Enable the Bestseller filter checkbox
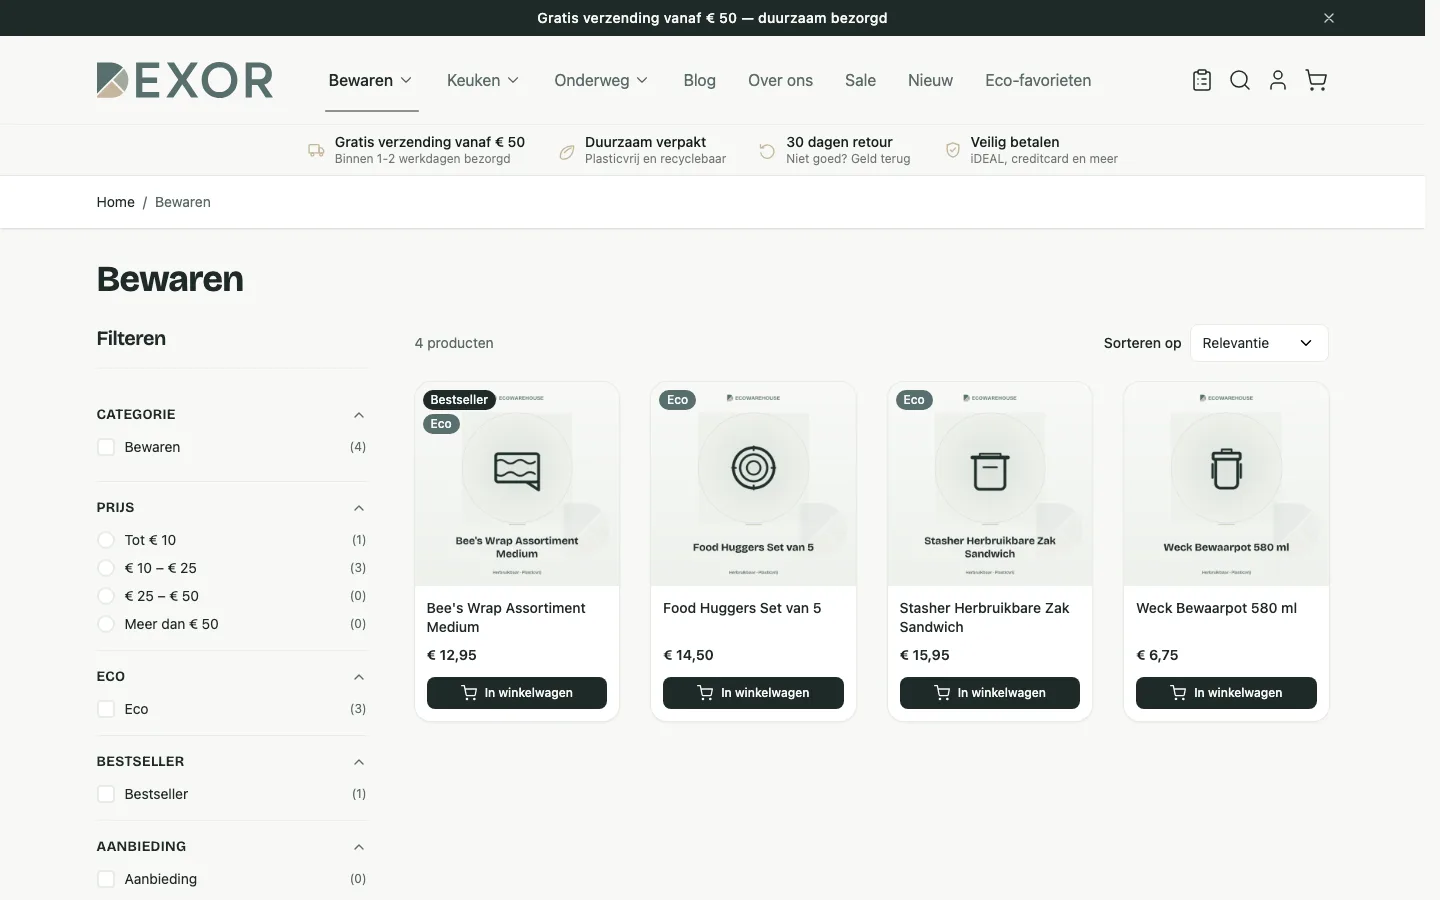 coord(106,794)
